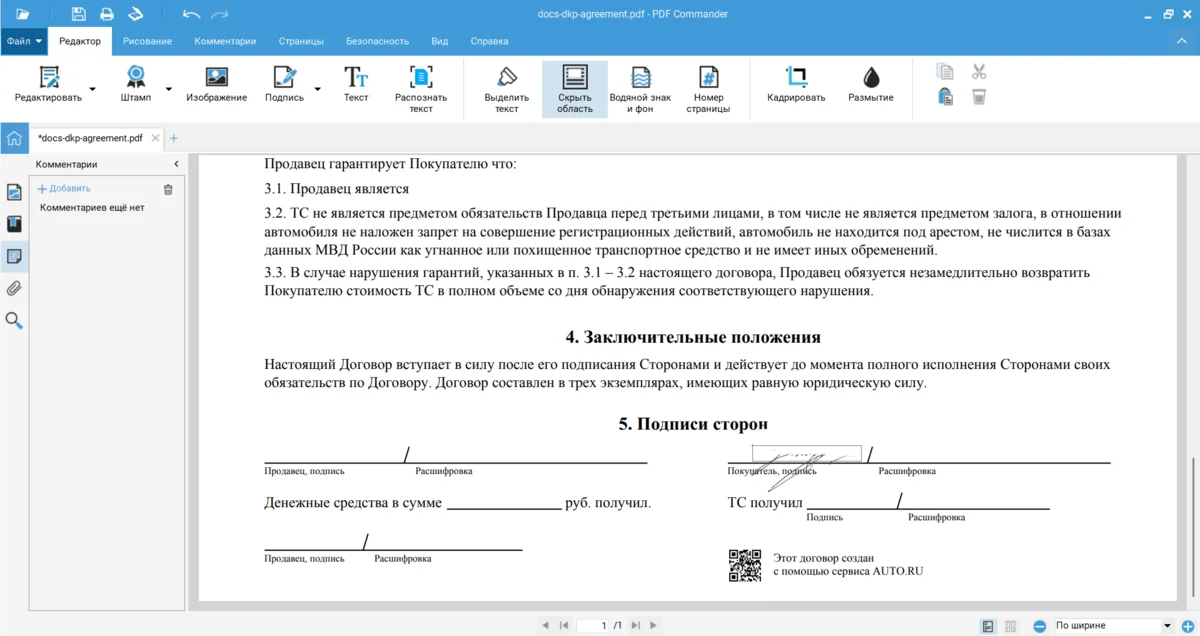
Task: Open bookmarks sidebar panel
Action: click(14, 224)
